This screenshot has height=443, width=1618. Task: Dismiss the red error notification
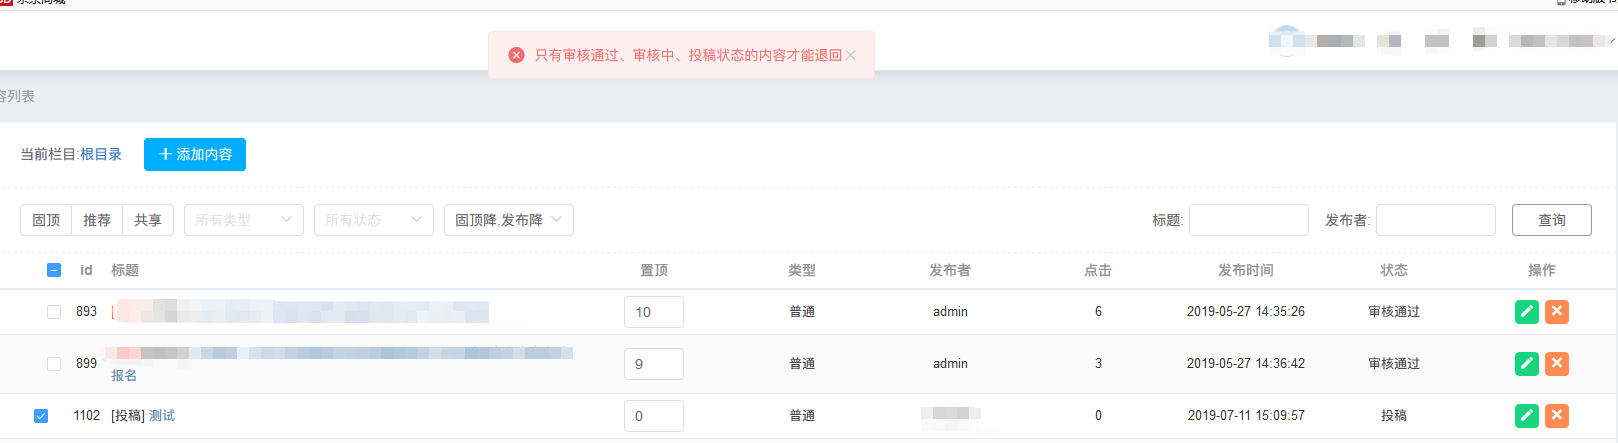pos(851,55)
